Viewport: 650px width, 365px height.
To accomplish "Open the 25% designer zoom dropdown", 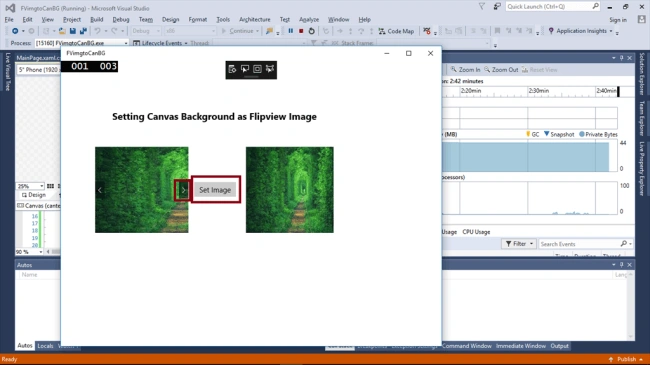I will coord(41,186).
